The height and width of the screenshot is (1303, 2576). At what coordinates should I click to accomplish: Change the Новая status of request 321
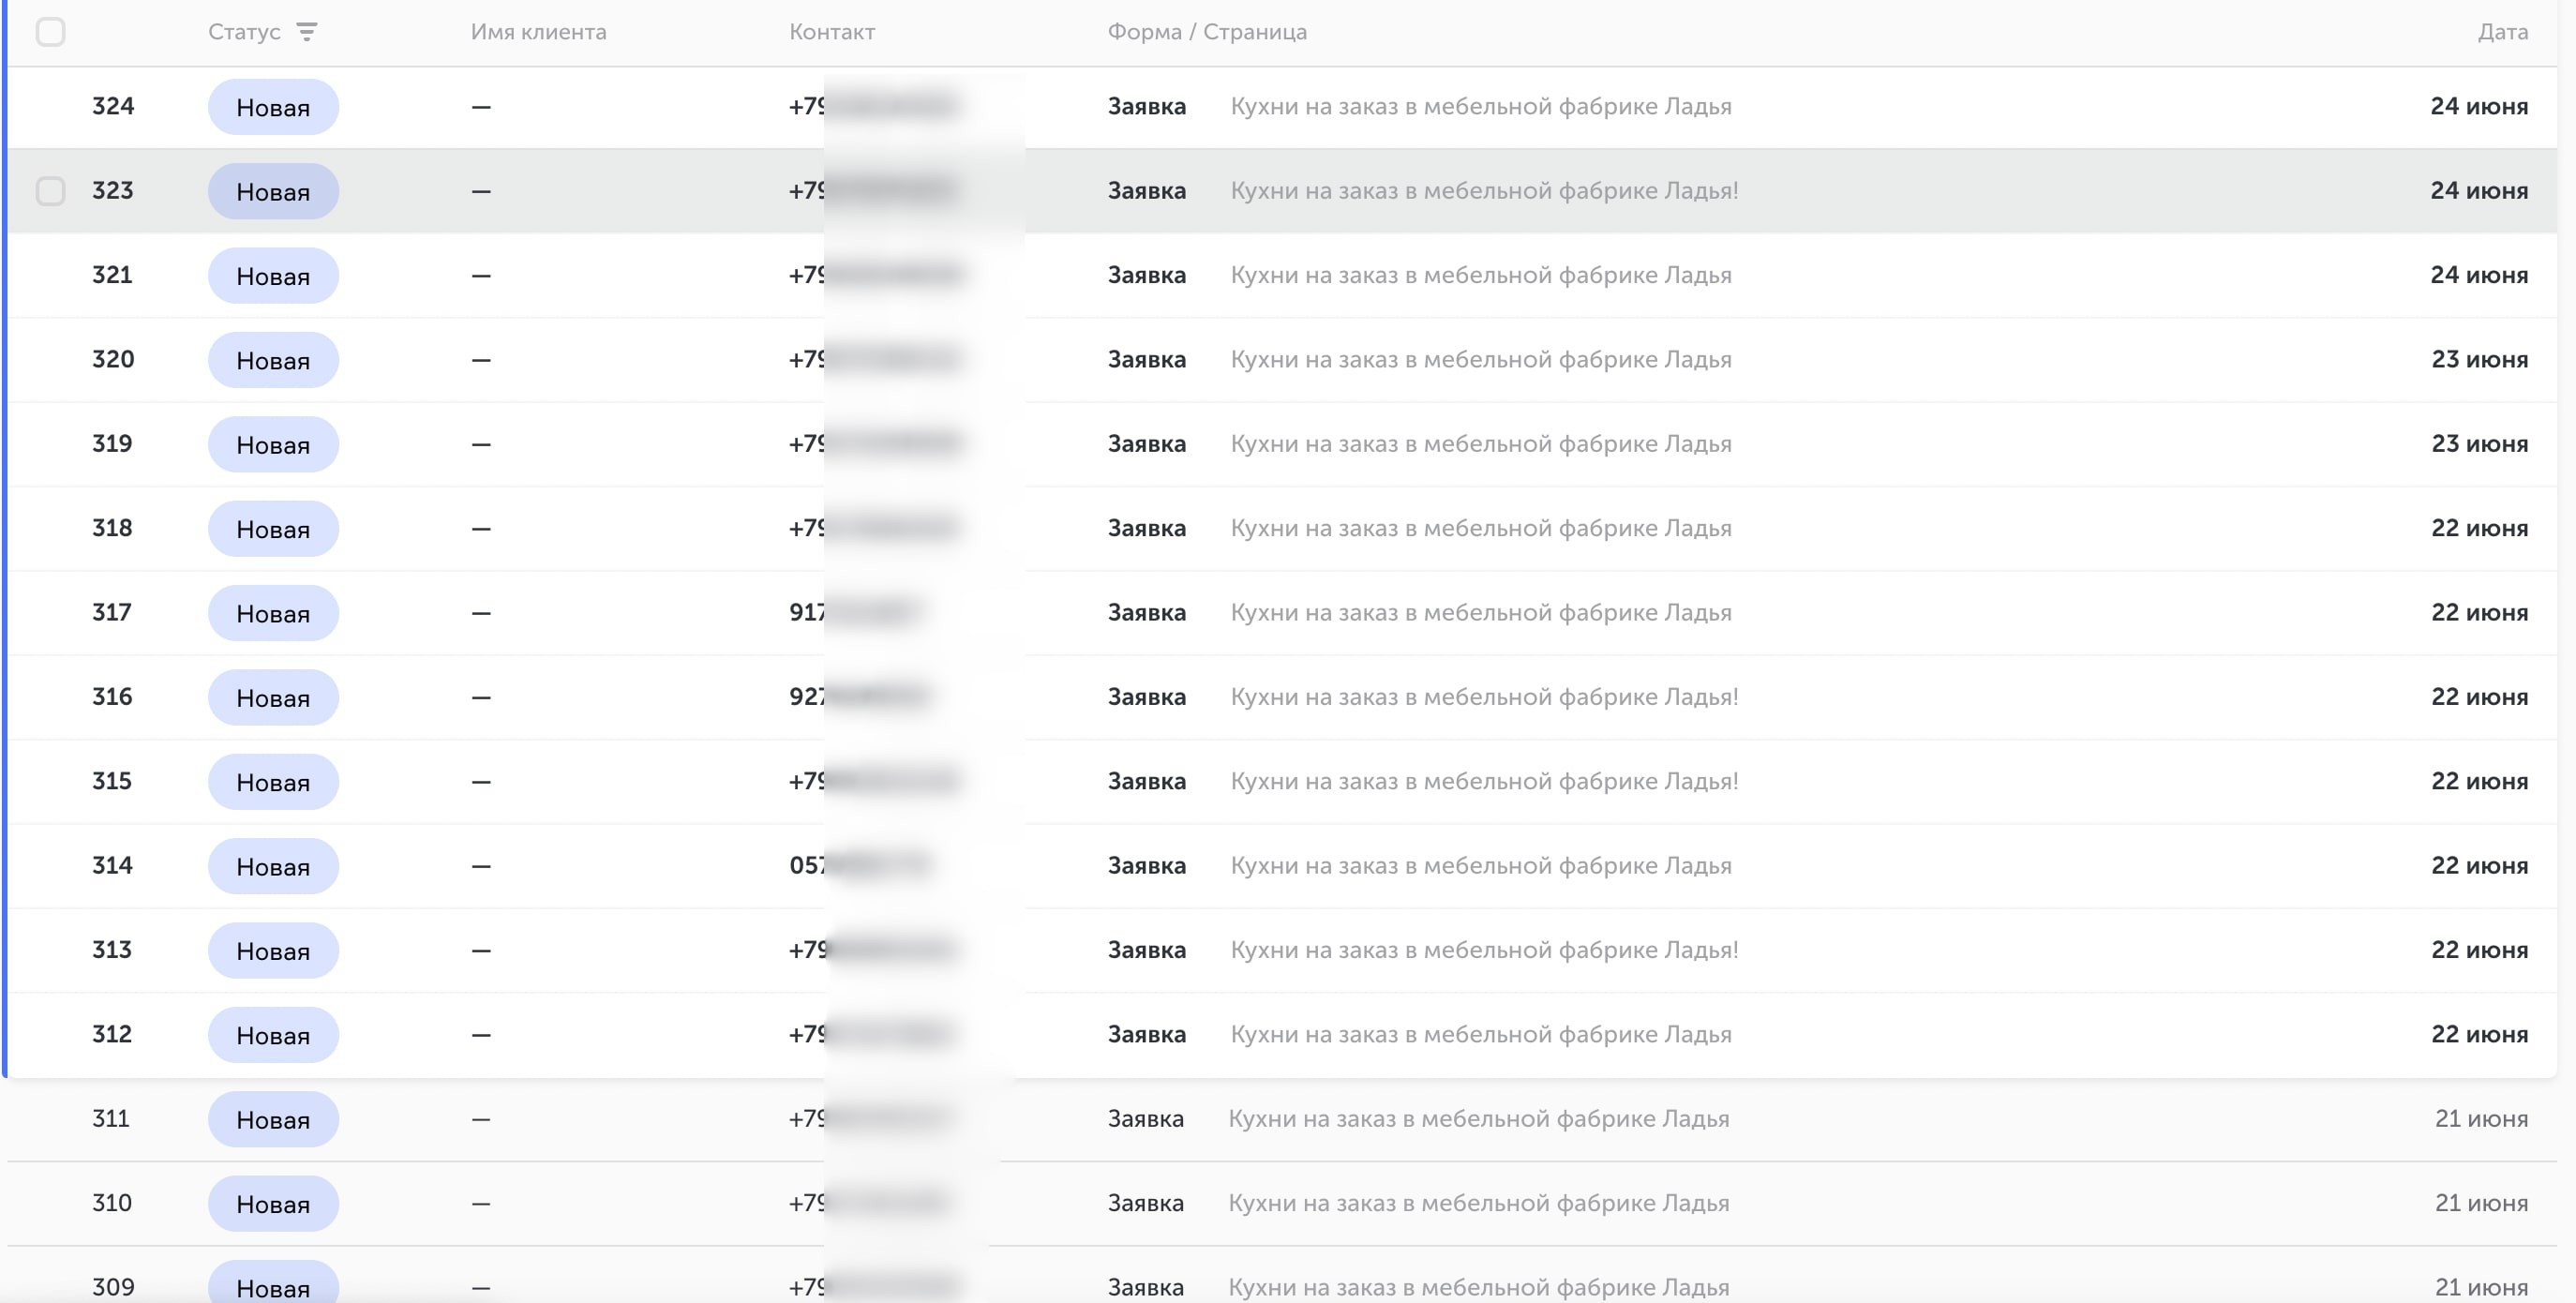point(273,276)
